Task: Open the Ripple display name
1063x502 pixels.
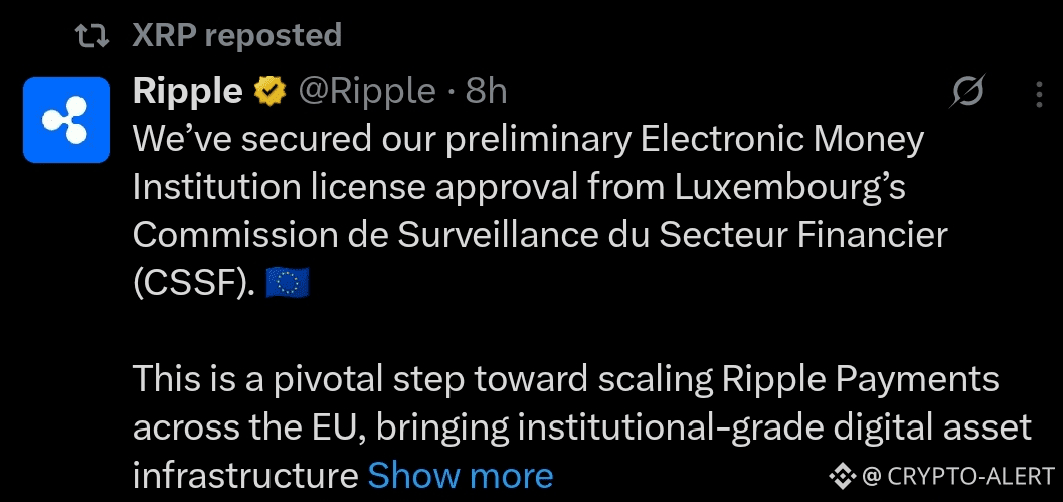Action: [187, 92]
